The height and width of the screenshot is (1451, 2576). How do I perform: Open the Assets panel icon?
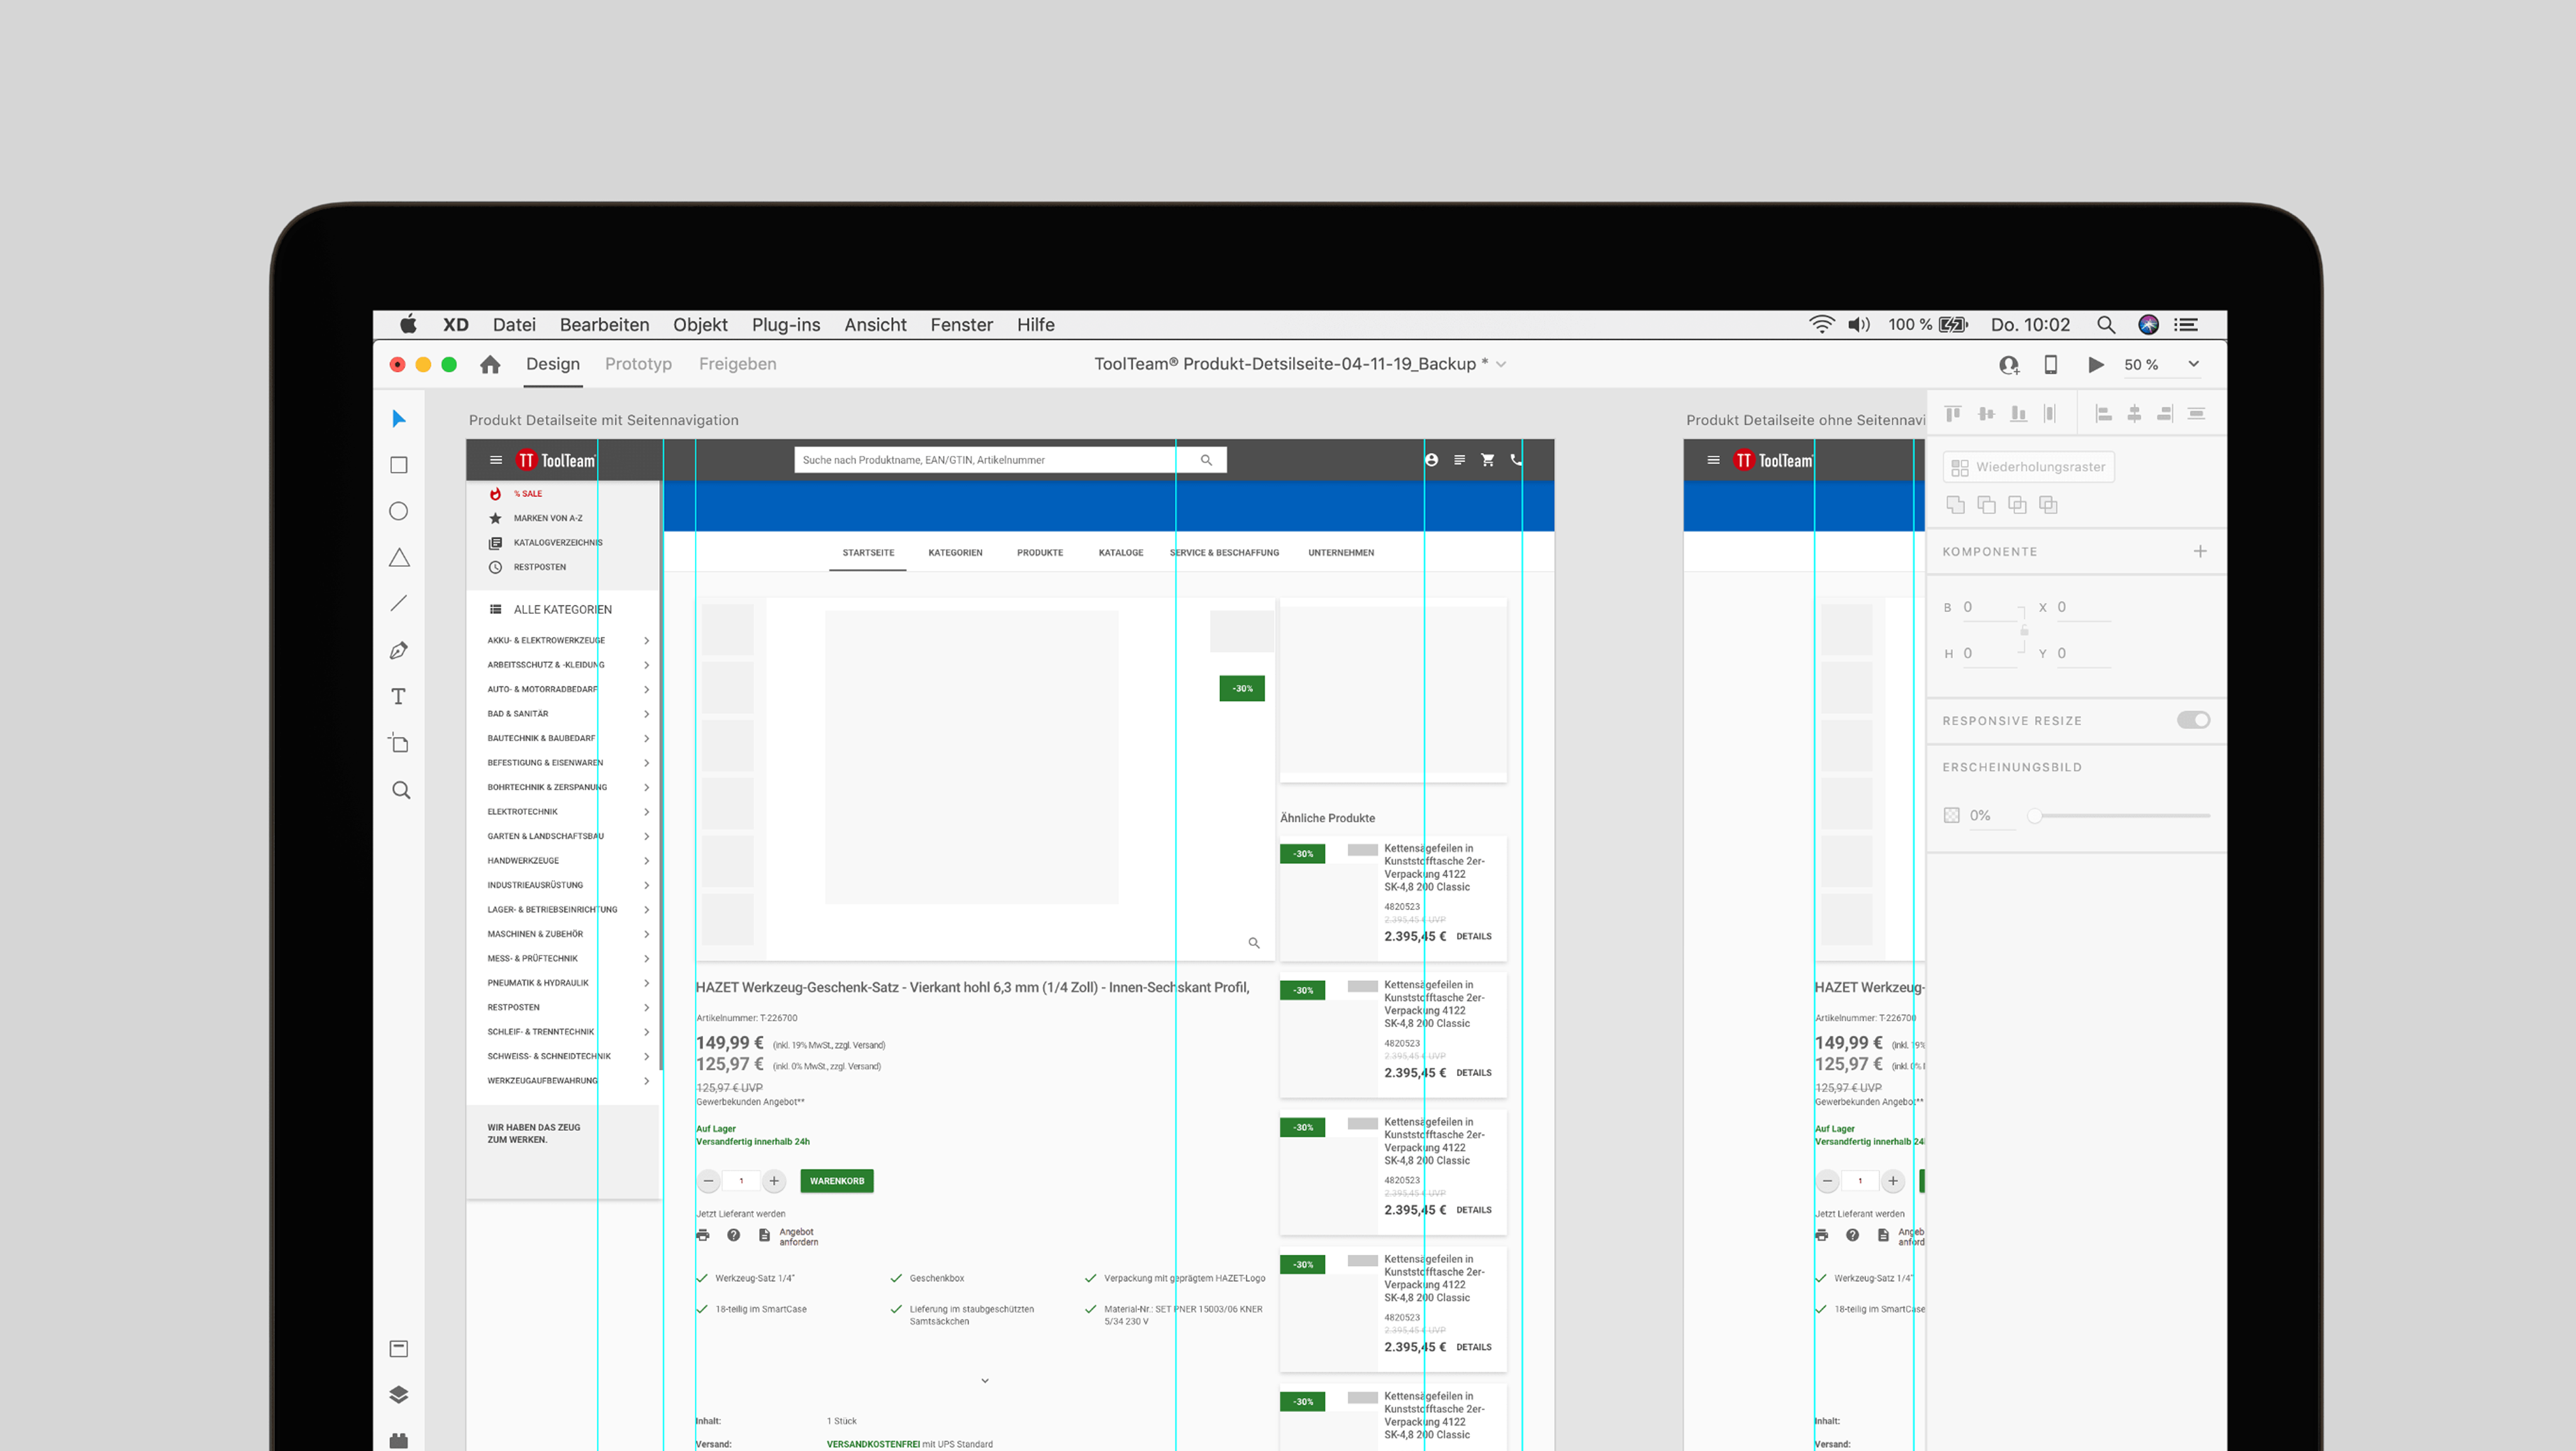pyautogui.click(x=399, y=1348)
